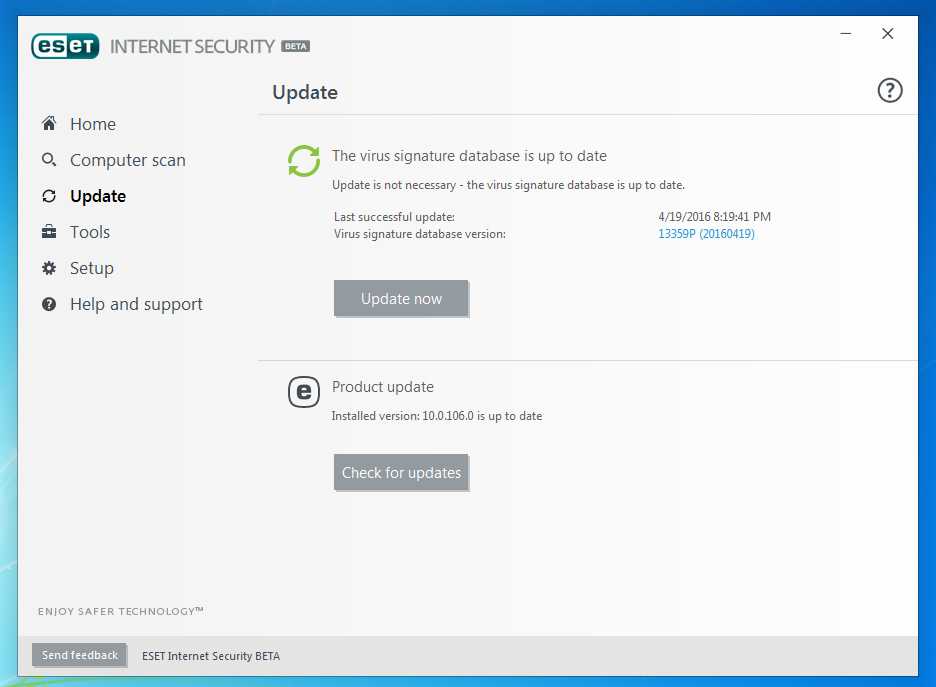The image size is (936, 687).
Task: Close the ESET window
Action: point(888,33)
